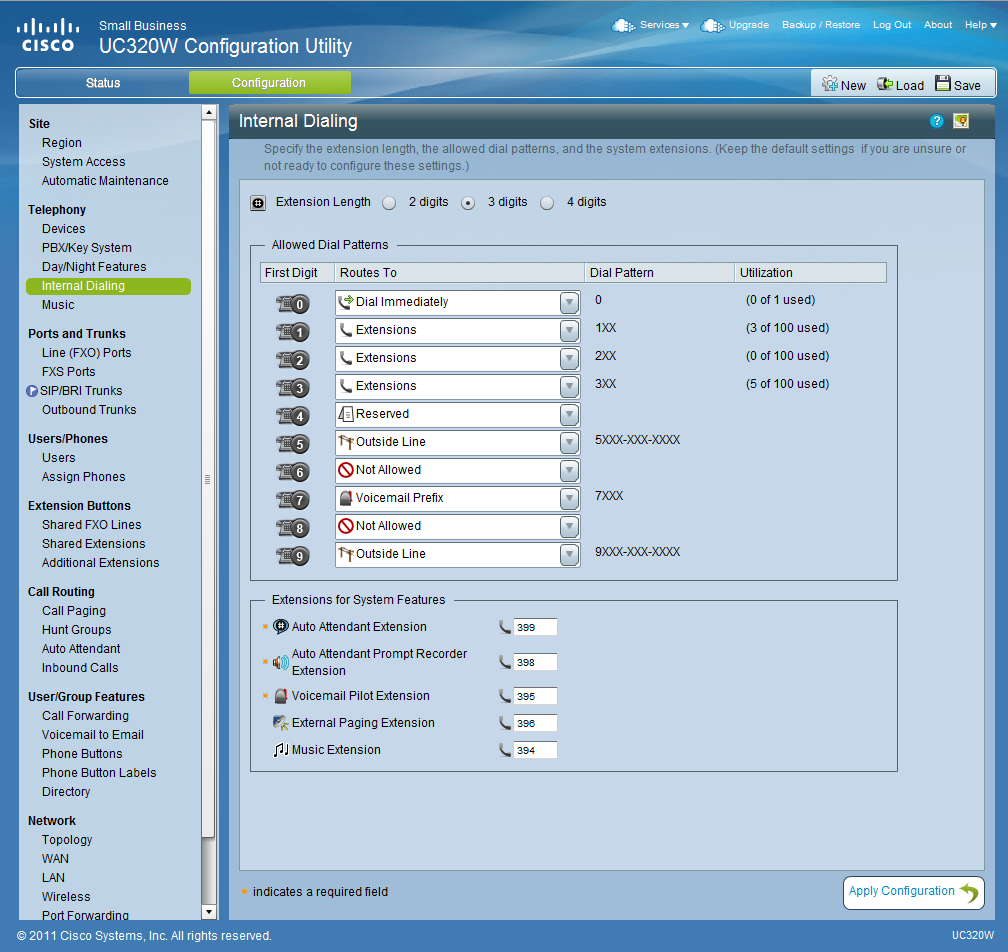Switch to the Status tab

[102, 83]
